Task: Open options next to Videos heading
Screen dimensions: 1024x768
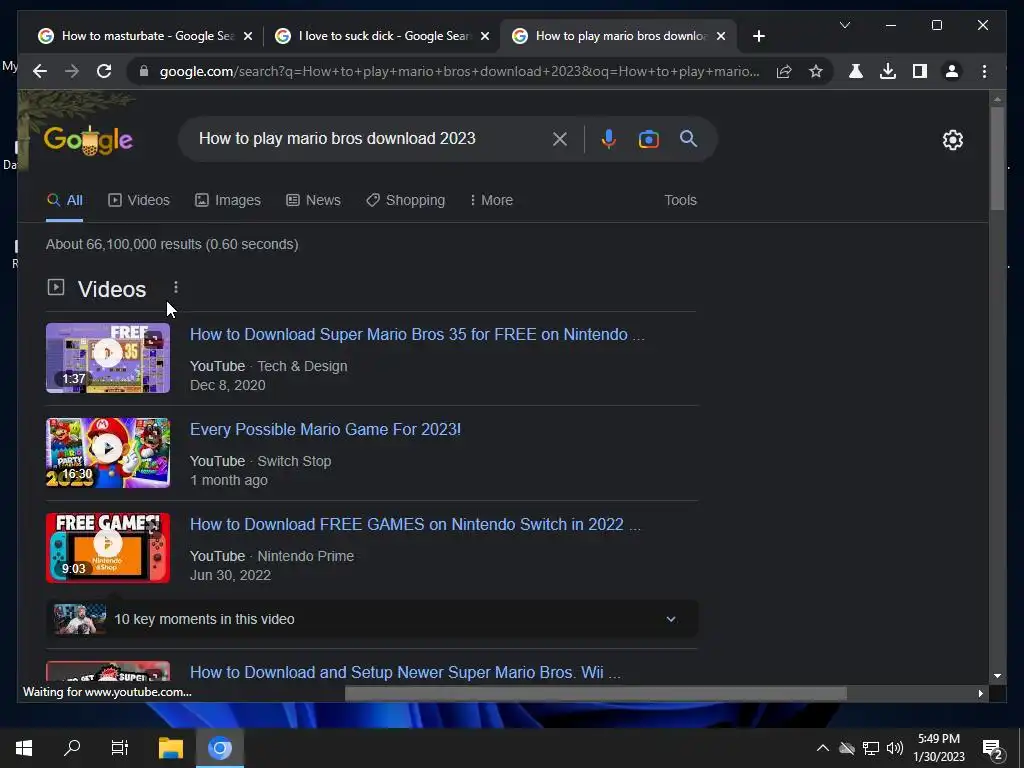Action: (x=176, y=287)
